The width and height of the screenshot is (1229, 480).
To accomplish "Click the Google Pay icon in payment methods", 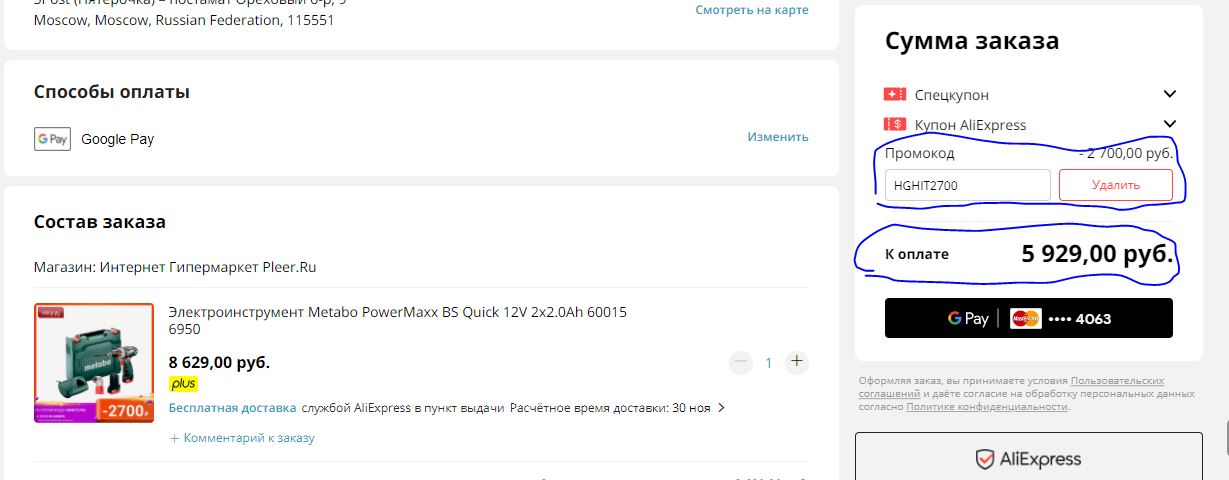I will coord(51,139).
